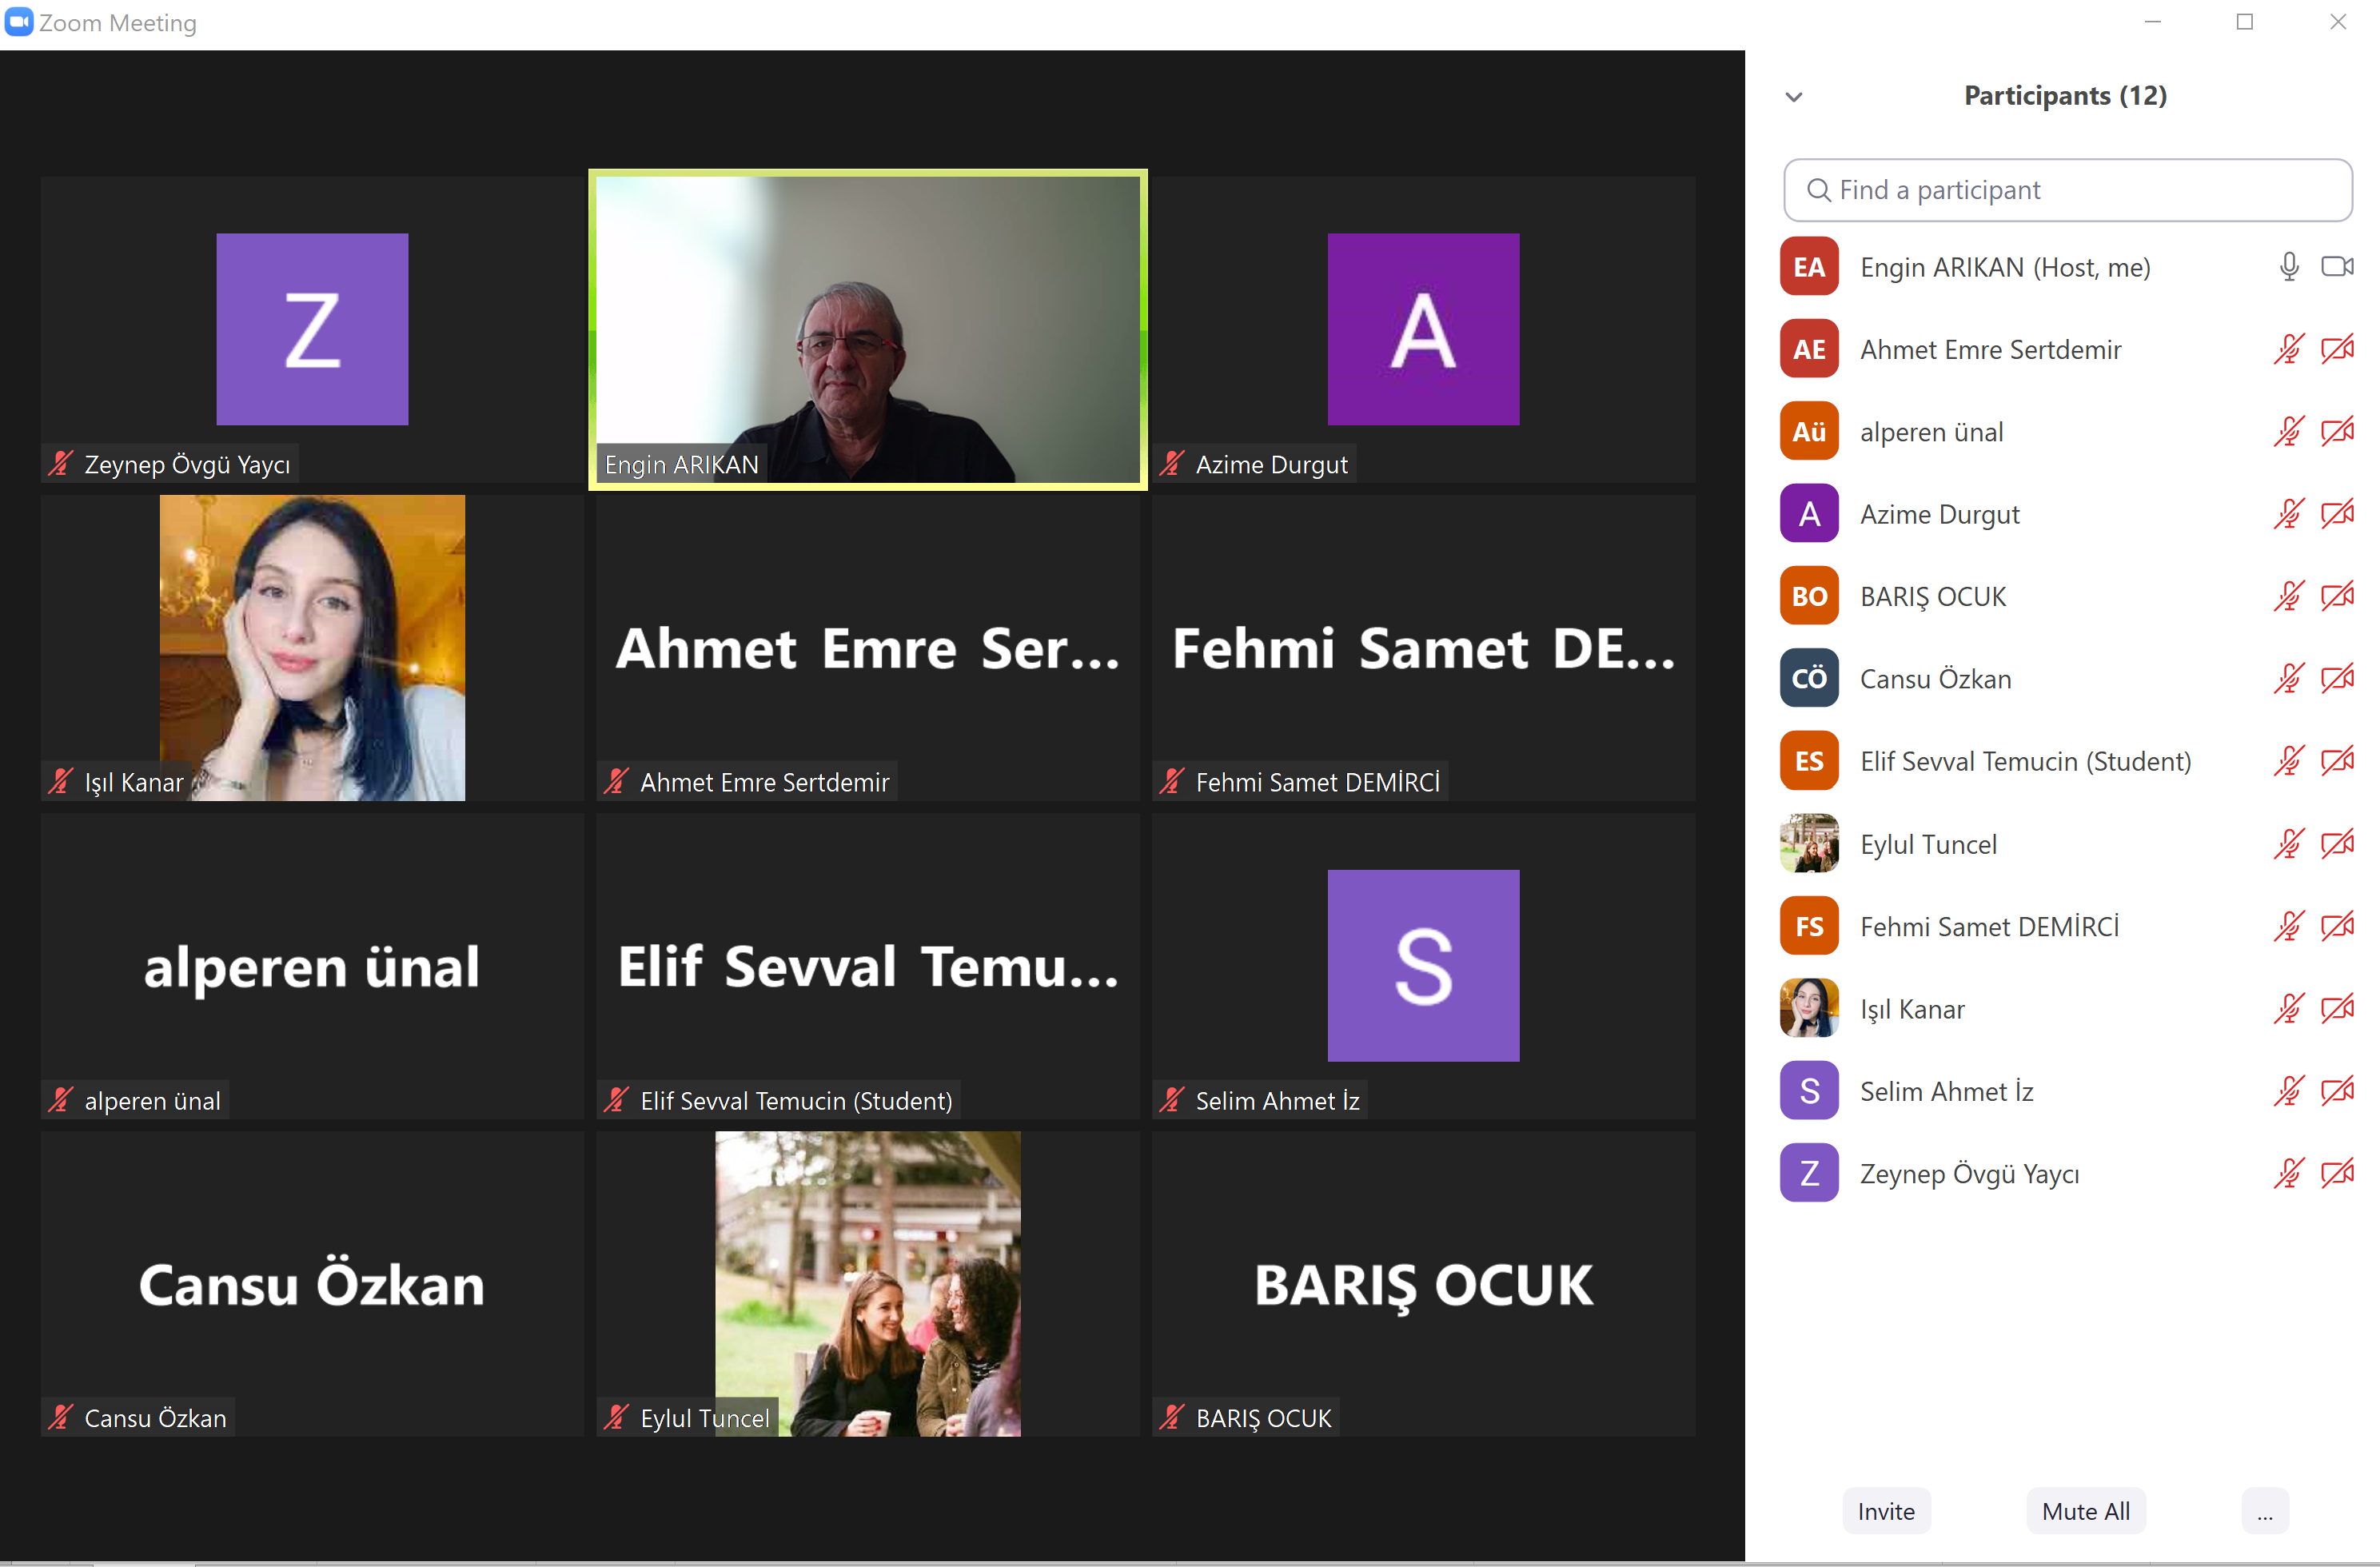Click muted mic icon for Cansu Özkan row
Screen dimensions: 2380x1567
tap(2288, 678)
